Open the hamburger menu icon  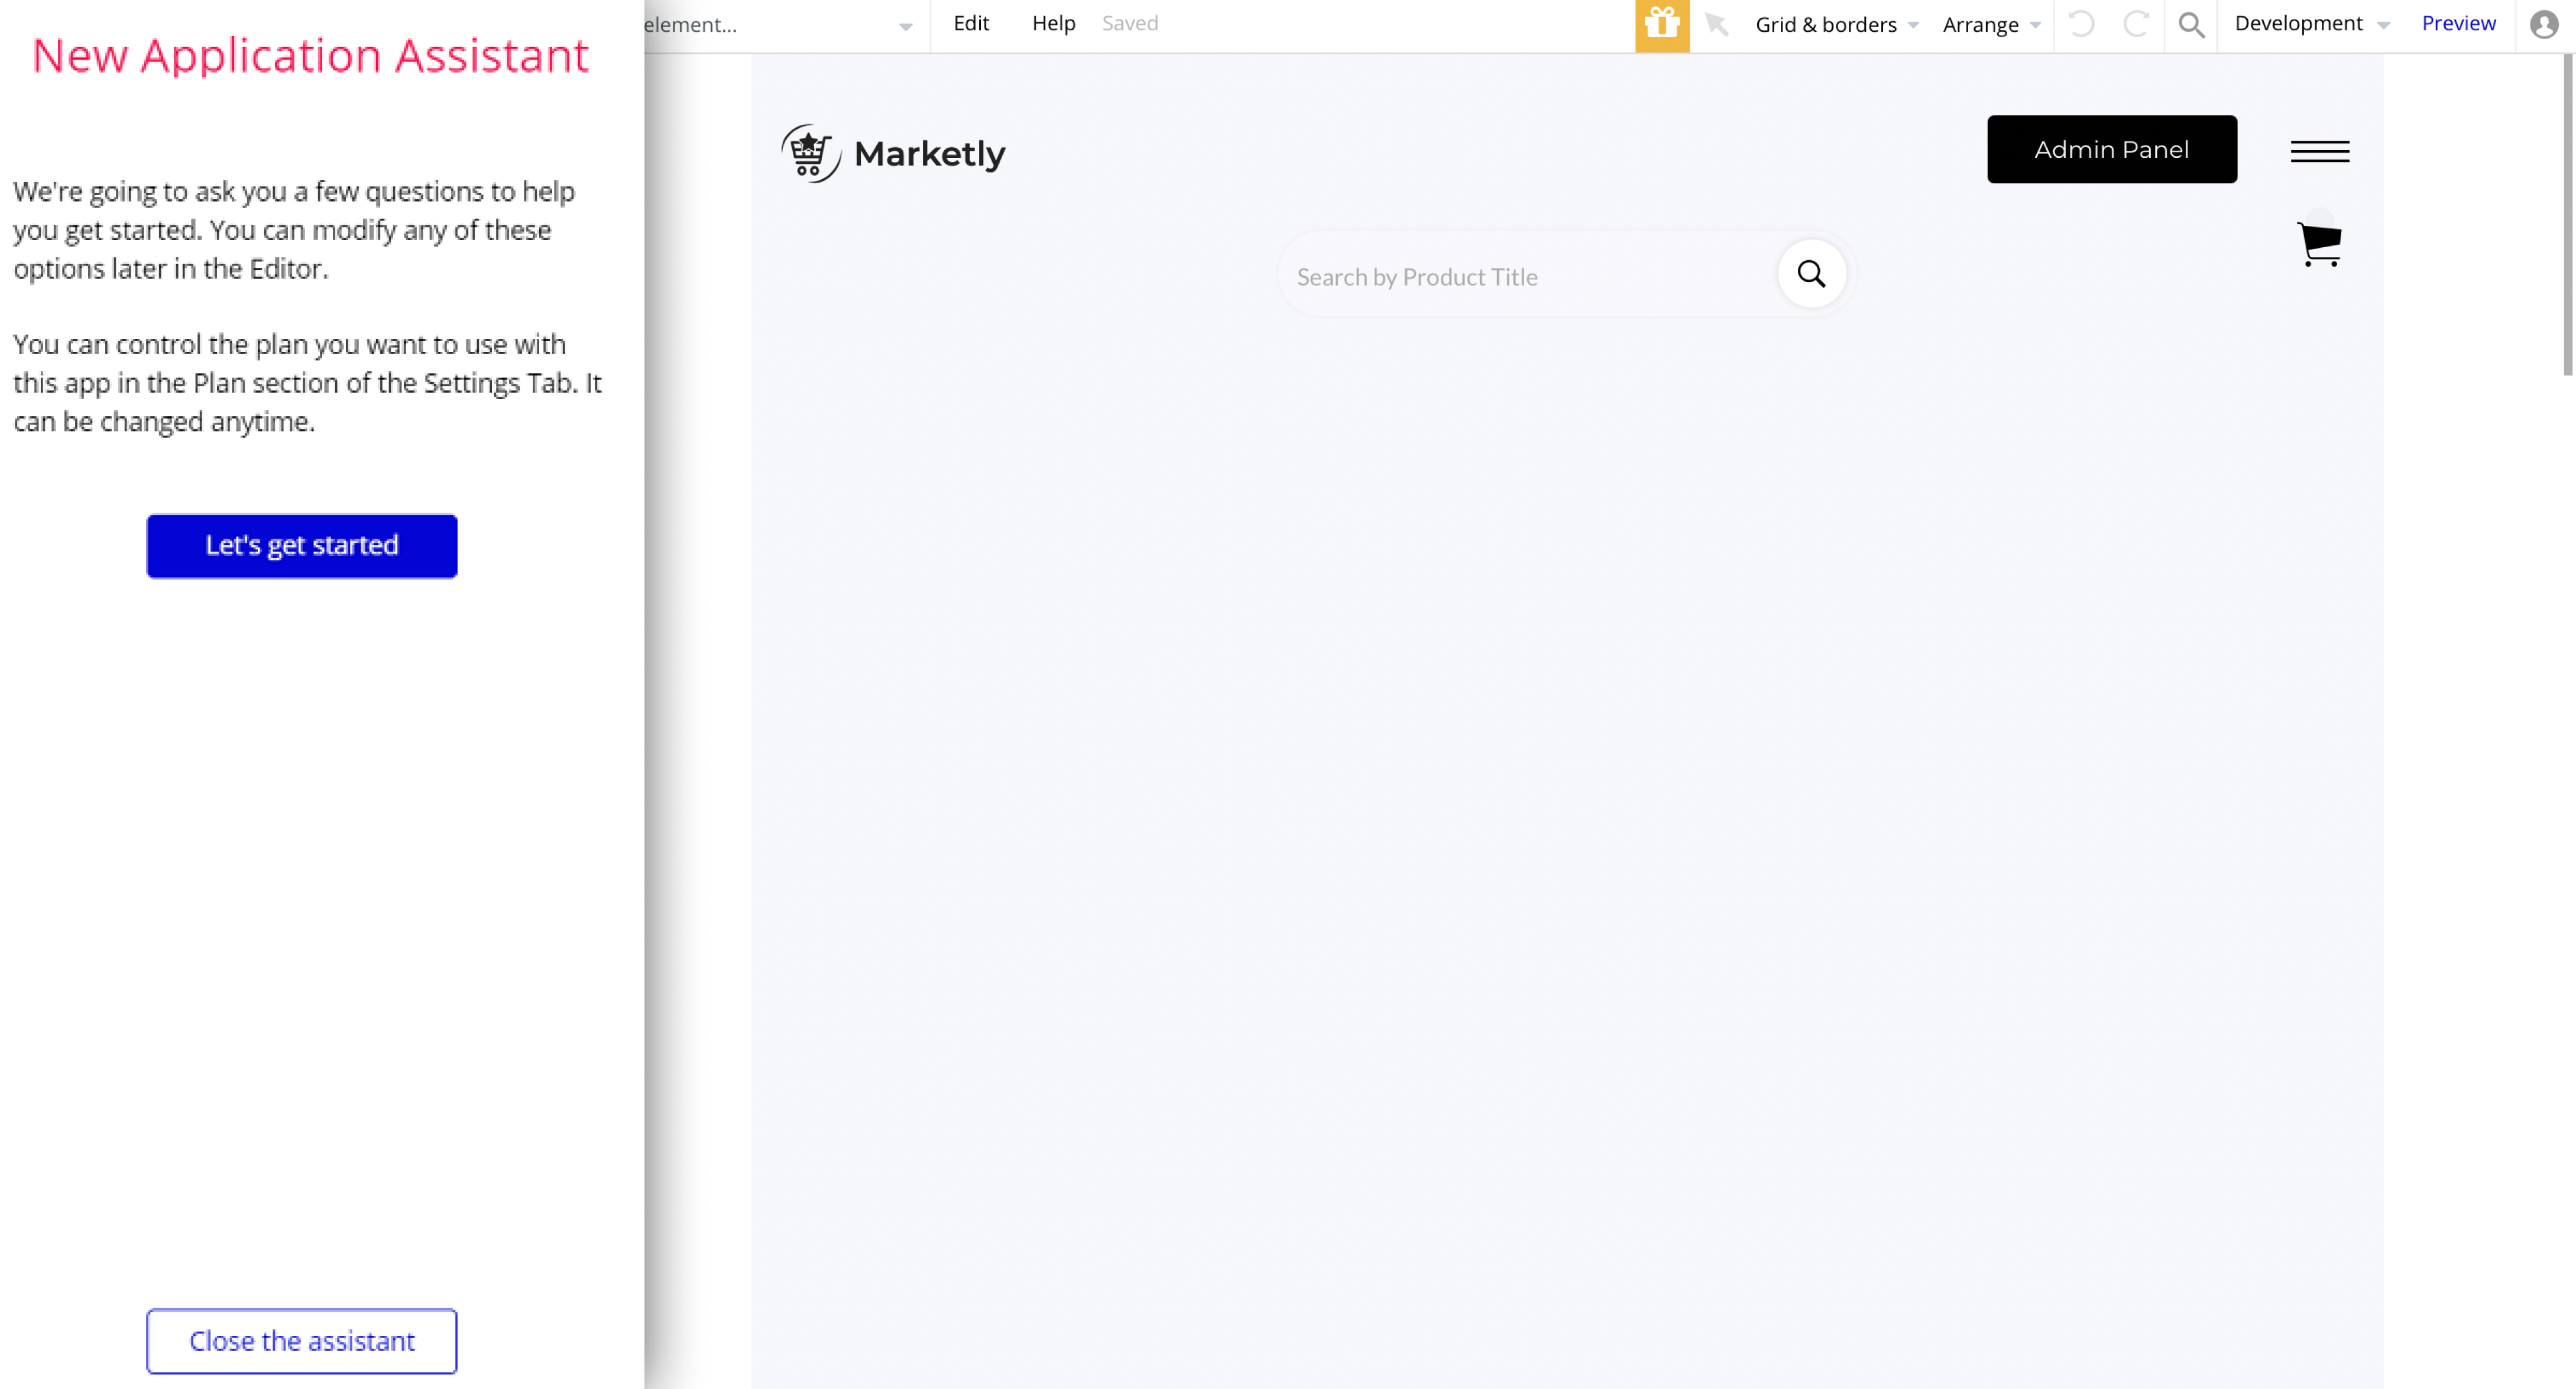click(x=2319, y=151)
